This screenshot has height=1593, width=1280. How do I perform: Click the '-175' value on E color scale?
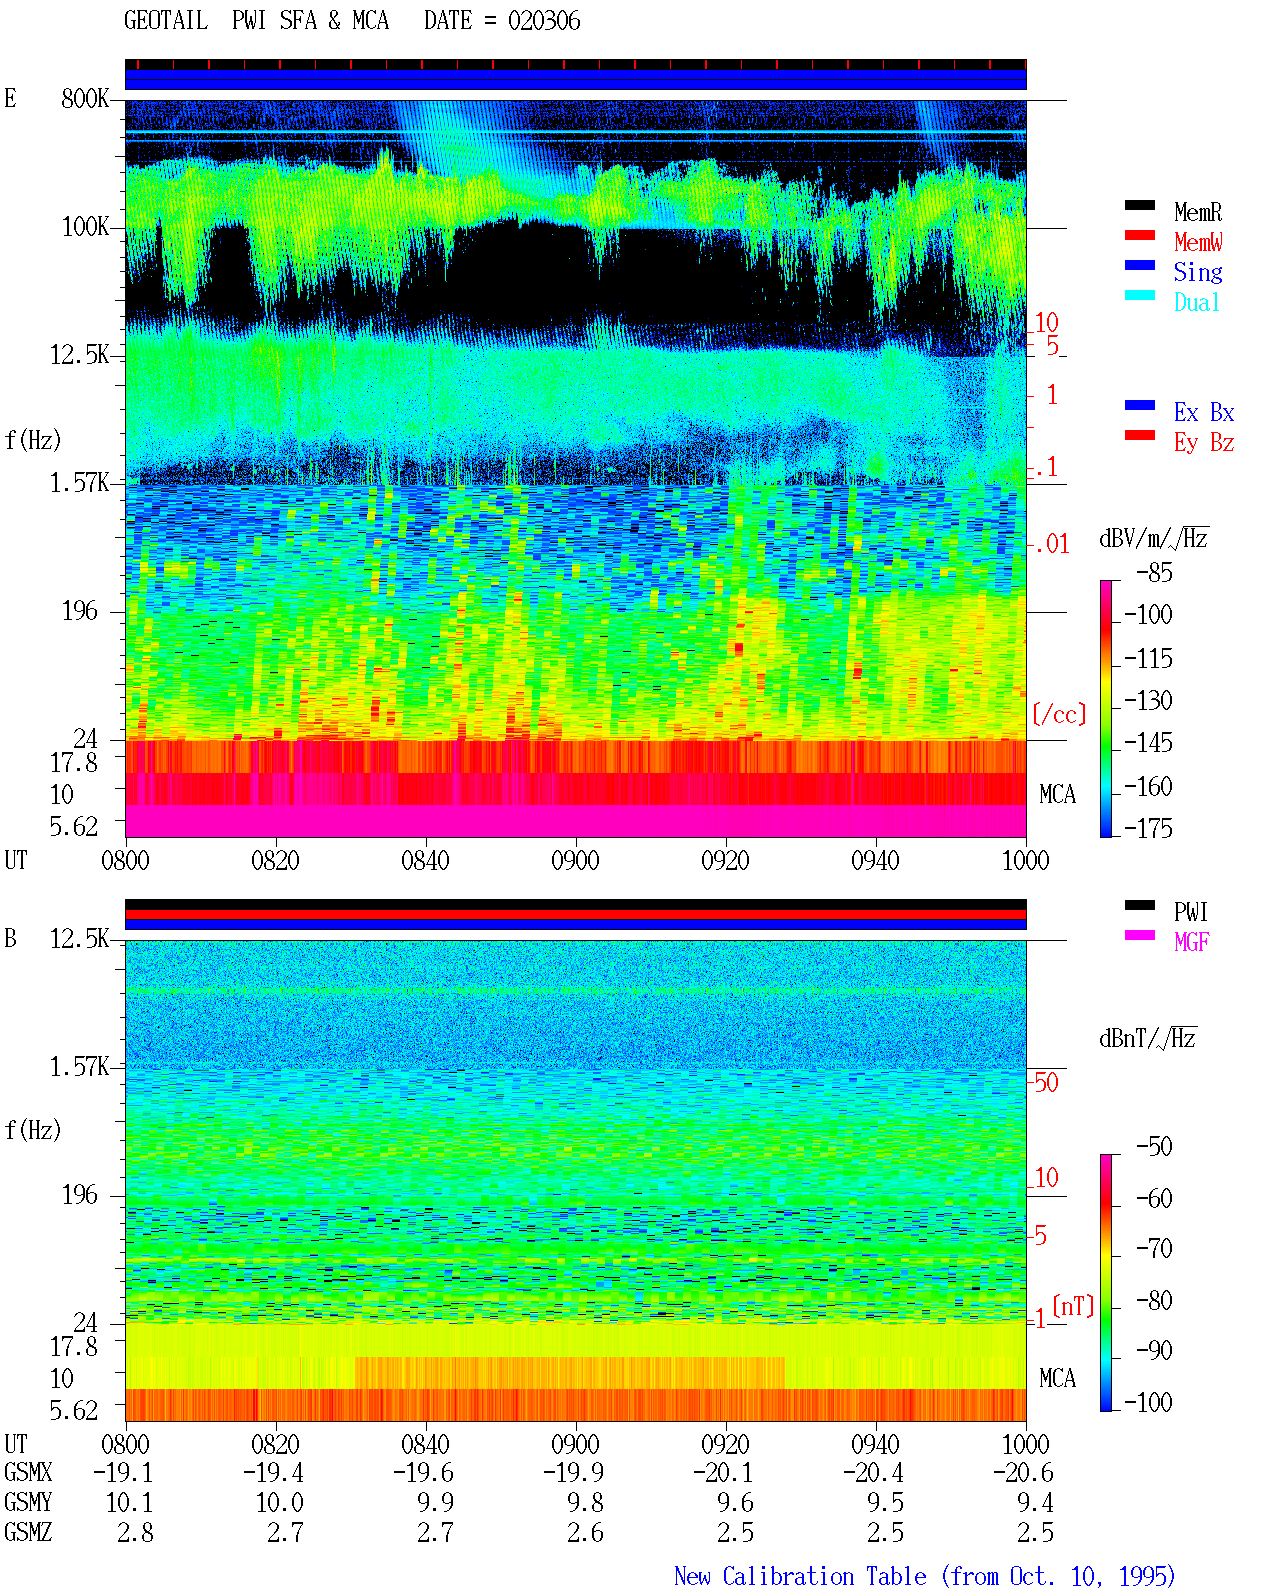(1148, 829)
